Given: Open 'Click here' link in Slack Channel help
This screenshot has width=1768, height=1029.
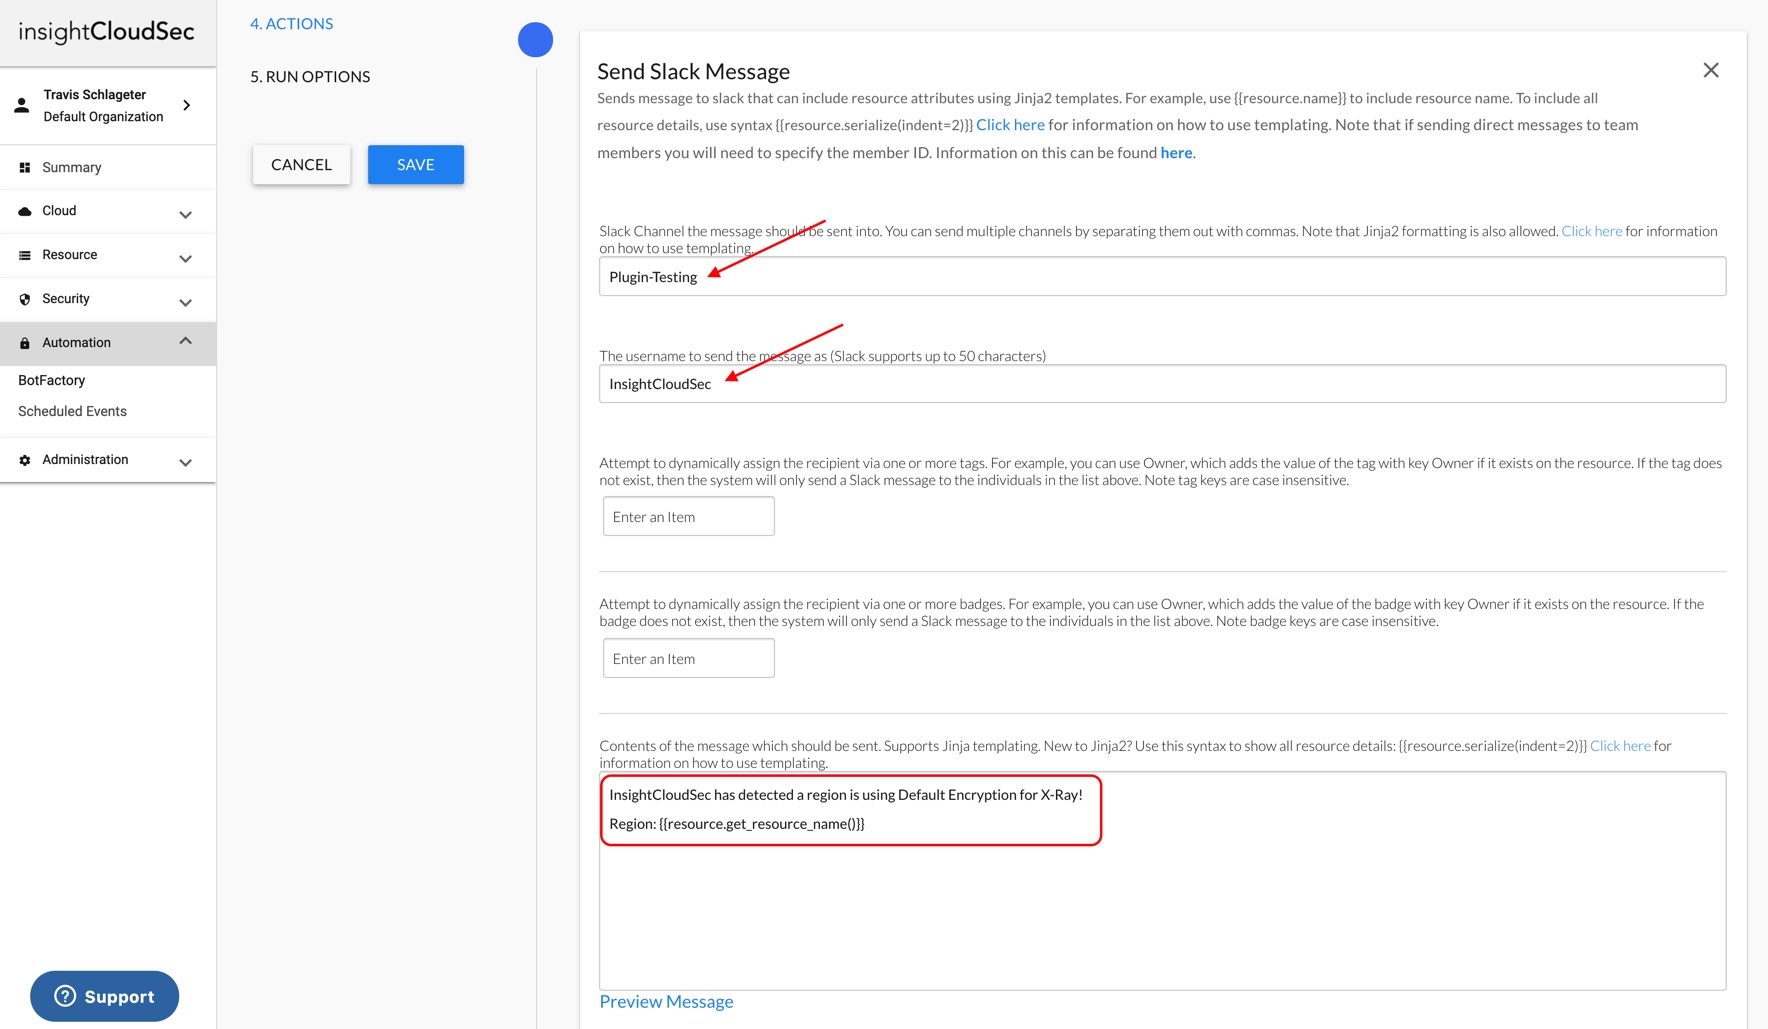Looking at the screenshot, I should 1592,231.
